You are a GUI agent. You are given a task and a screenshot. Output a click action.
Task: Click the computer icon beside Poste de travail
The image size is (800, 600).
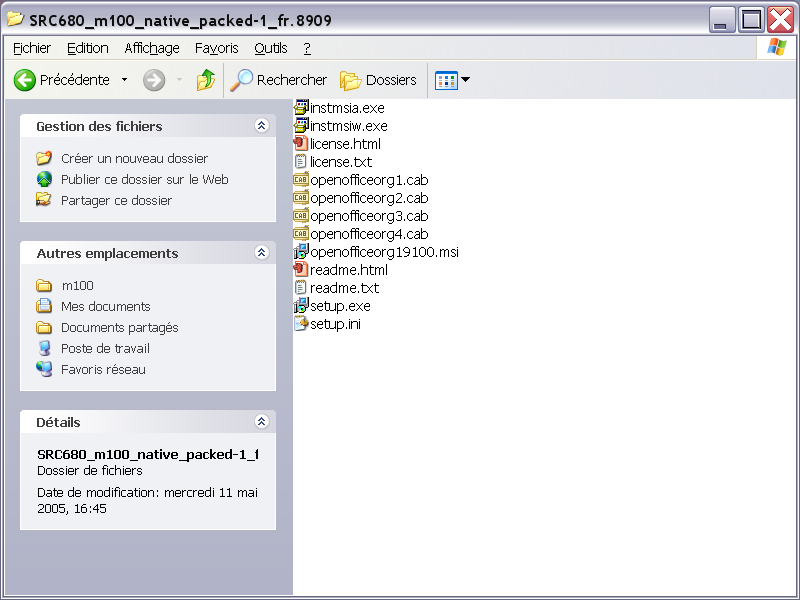click(x=44, y=348)
